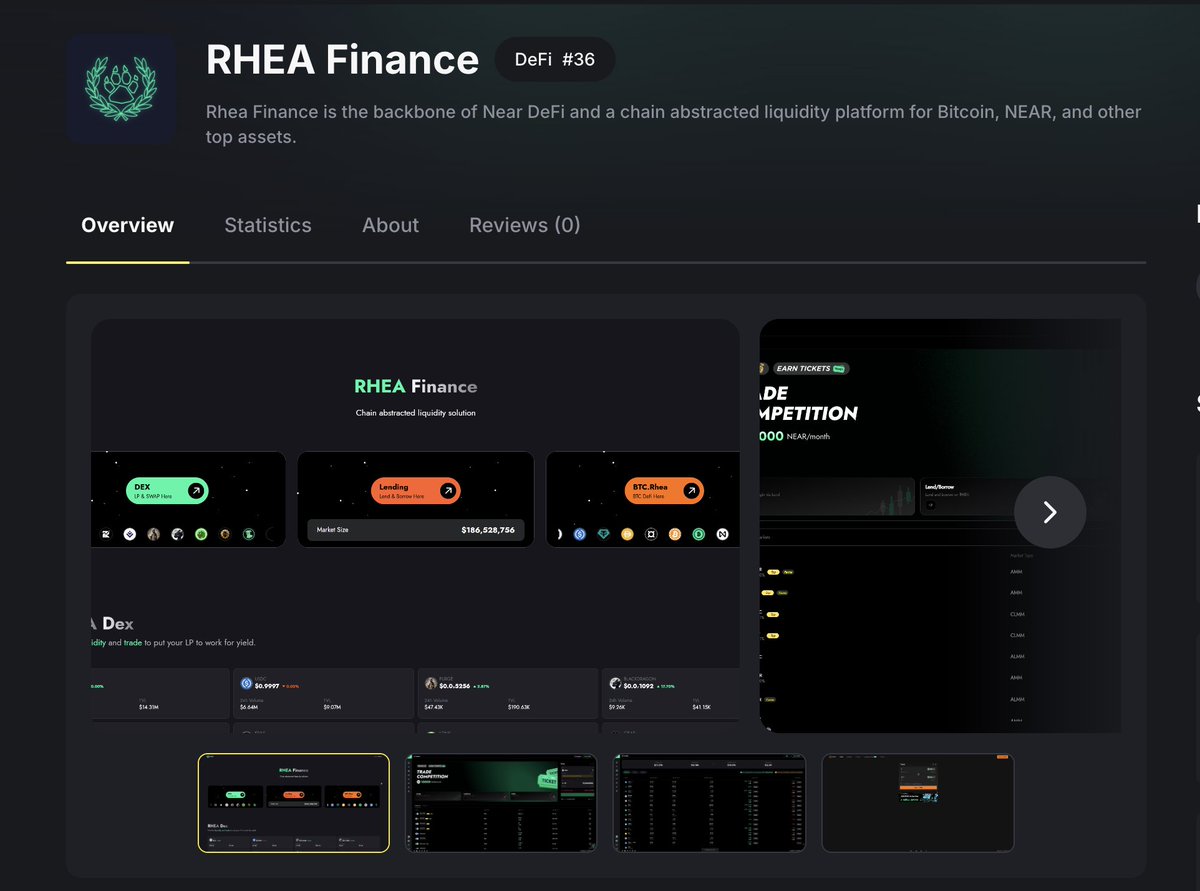The width and height of the screenshot is (1200, 891).
Task: Switch to the About tab
Action: pos(390,225)
